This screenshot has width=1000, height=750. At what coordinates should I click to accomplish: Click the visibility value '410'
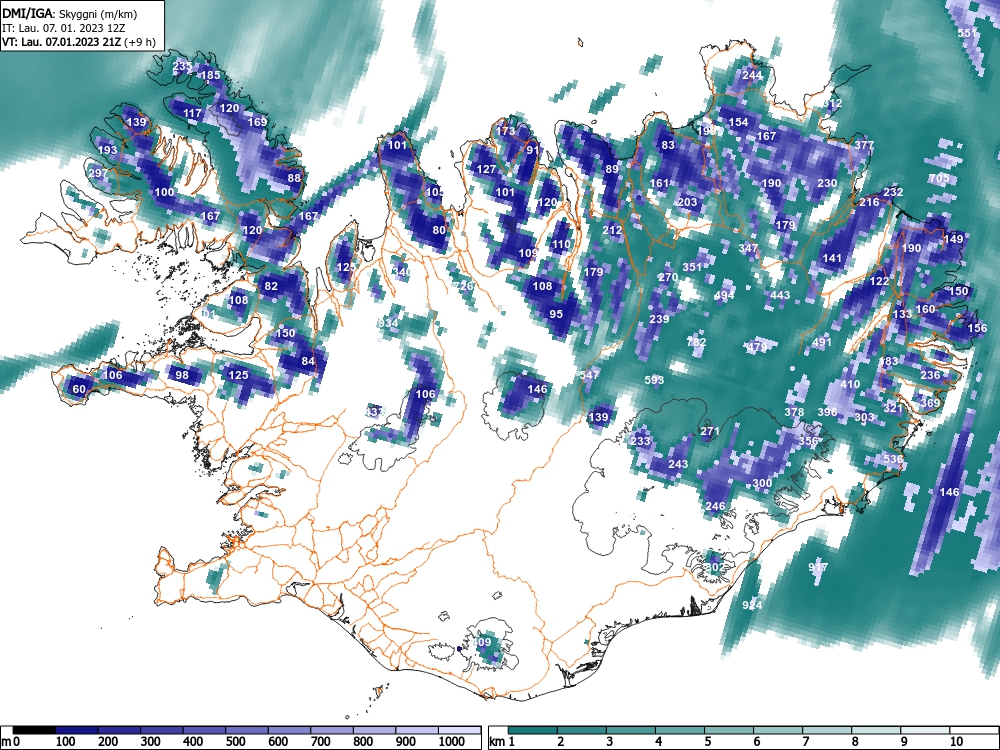click(x=850, y=385)
